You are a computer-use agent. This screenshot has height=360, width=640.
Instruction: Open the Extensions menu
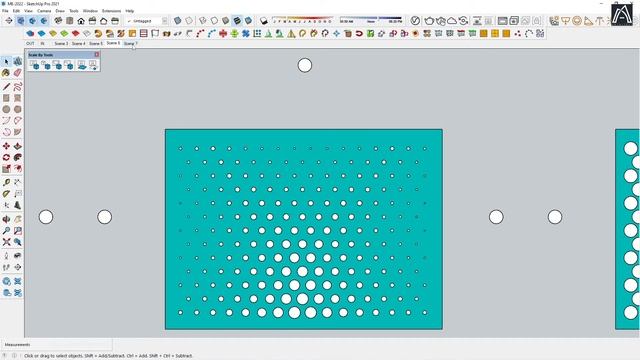(111, 11)
